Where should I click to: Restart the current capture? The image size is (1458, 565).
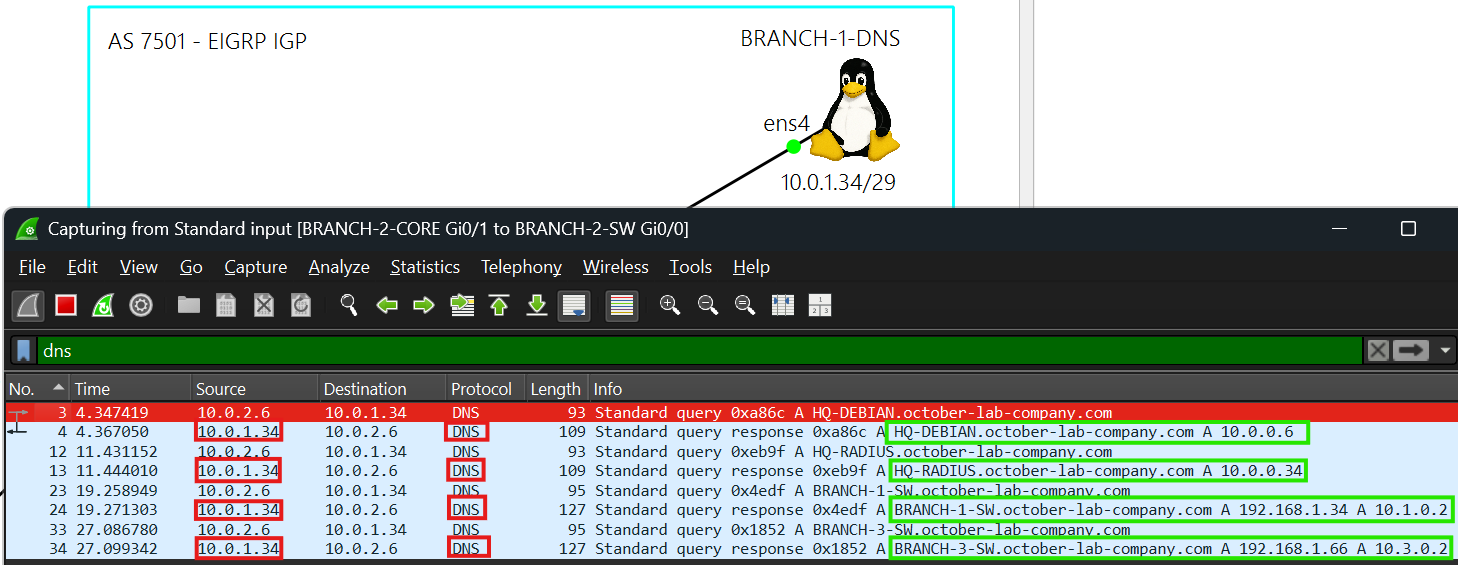coord(103,306)
